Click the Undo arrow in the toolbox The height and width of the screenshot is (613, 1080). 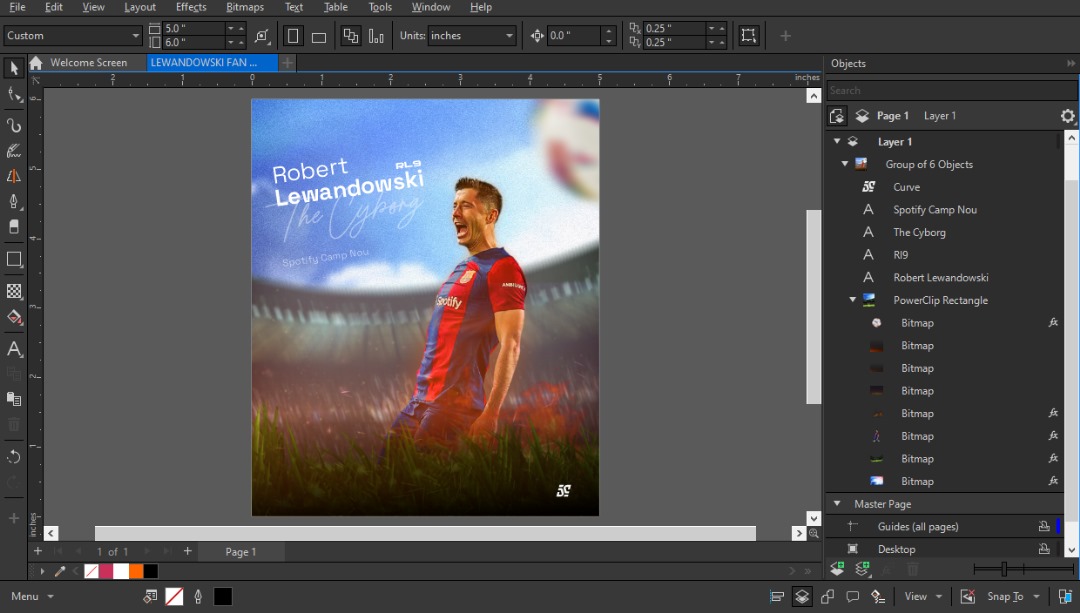point(14,457)
